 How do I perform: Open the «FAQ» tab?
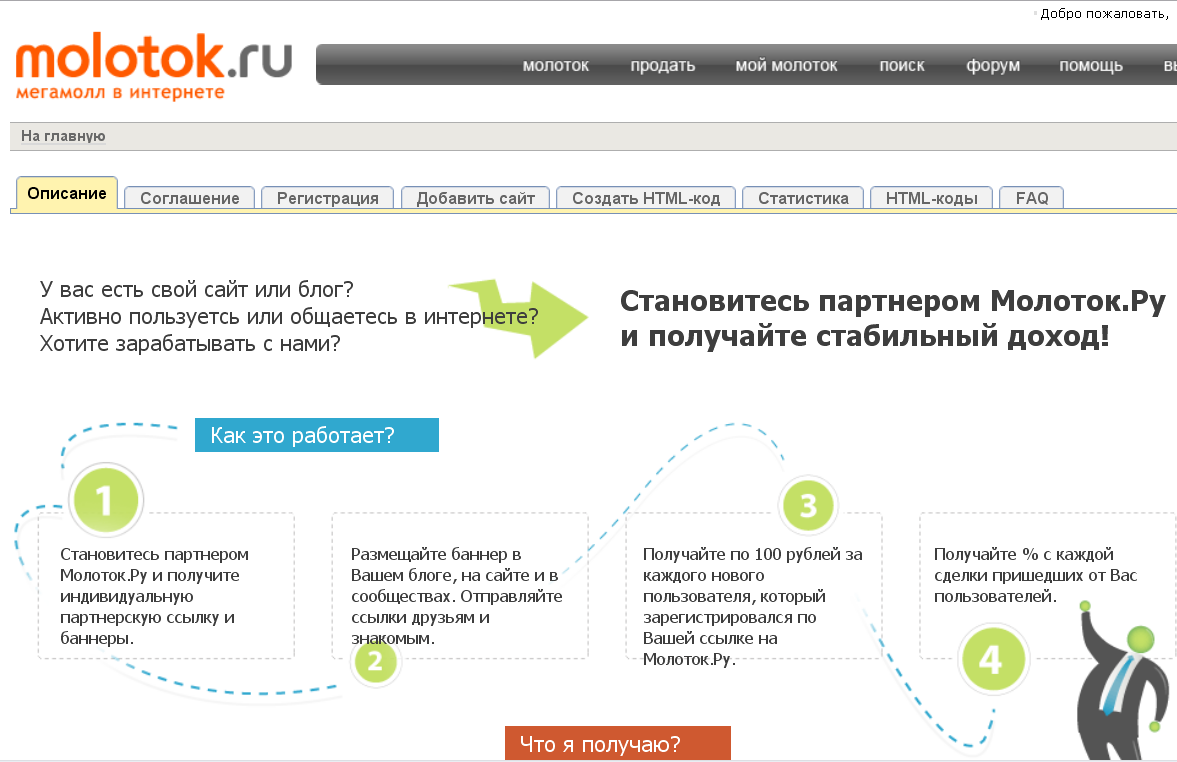(x=1032, y=198)
